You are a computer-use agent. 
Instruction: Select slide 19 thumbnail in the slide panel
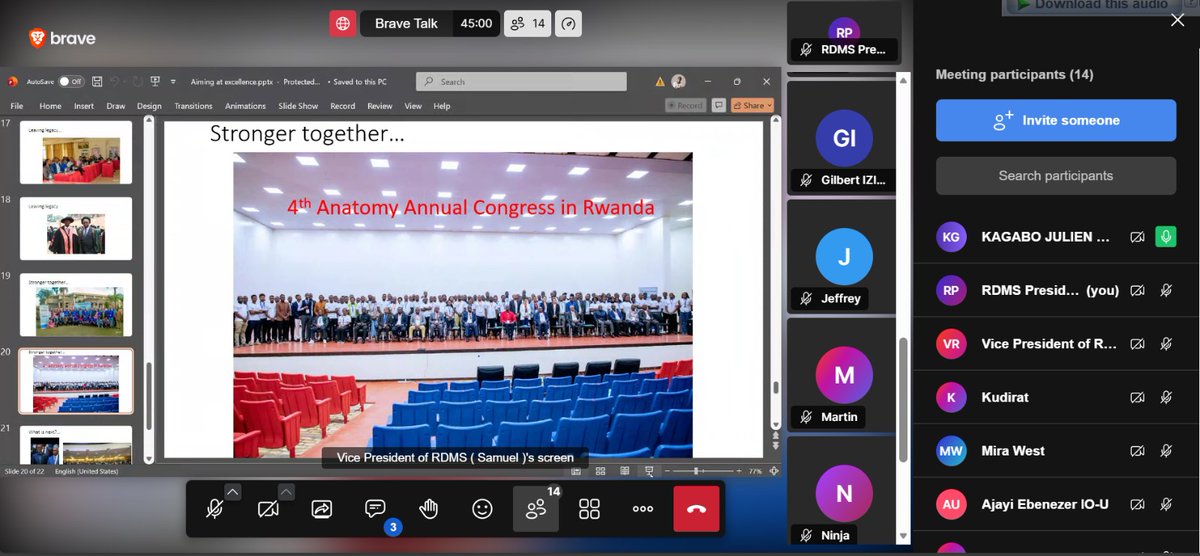[76, 305]
